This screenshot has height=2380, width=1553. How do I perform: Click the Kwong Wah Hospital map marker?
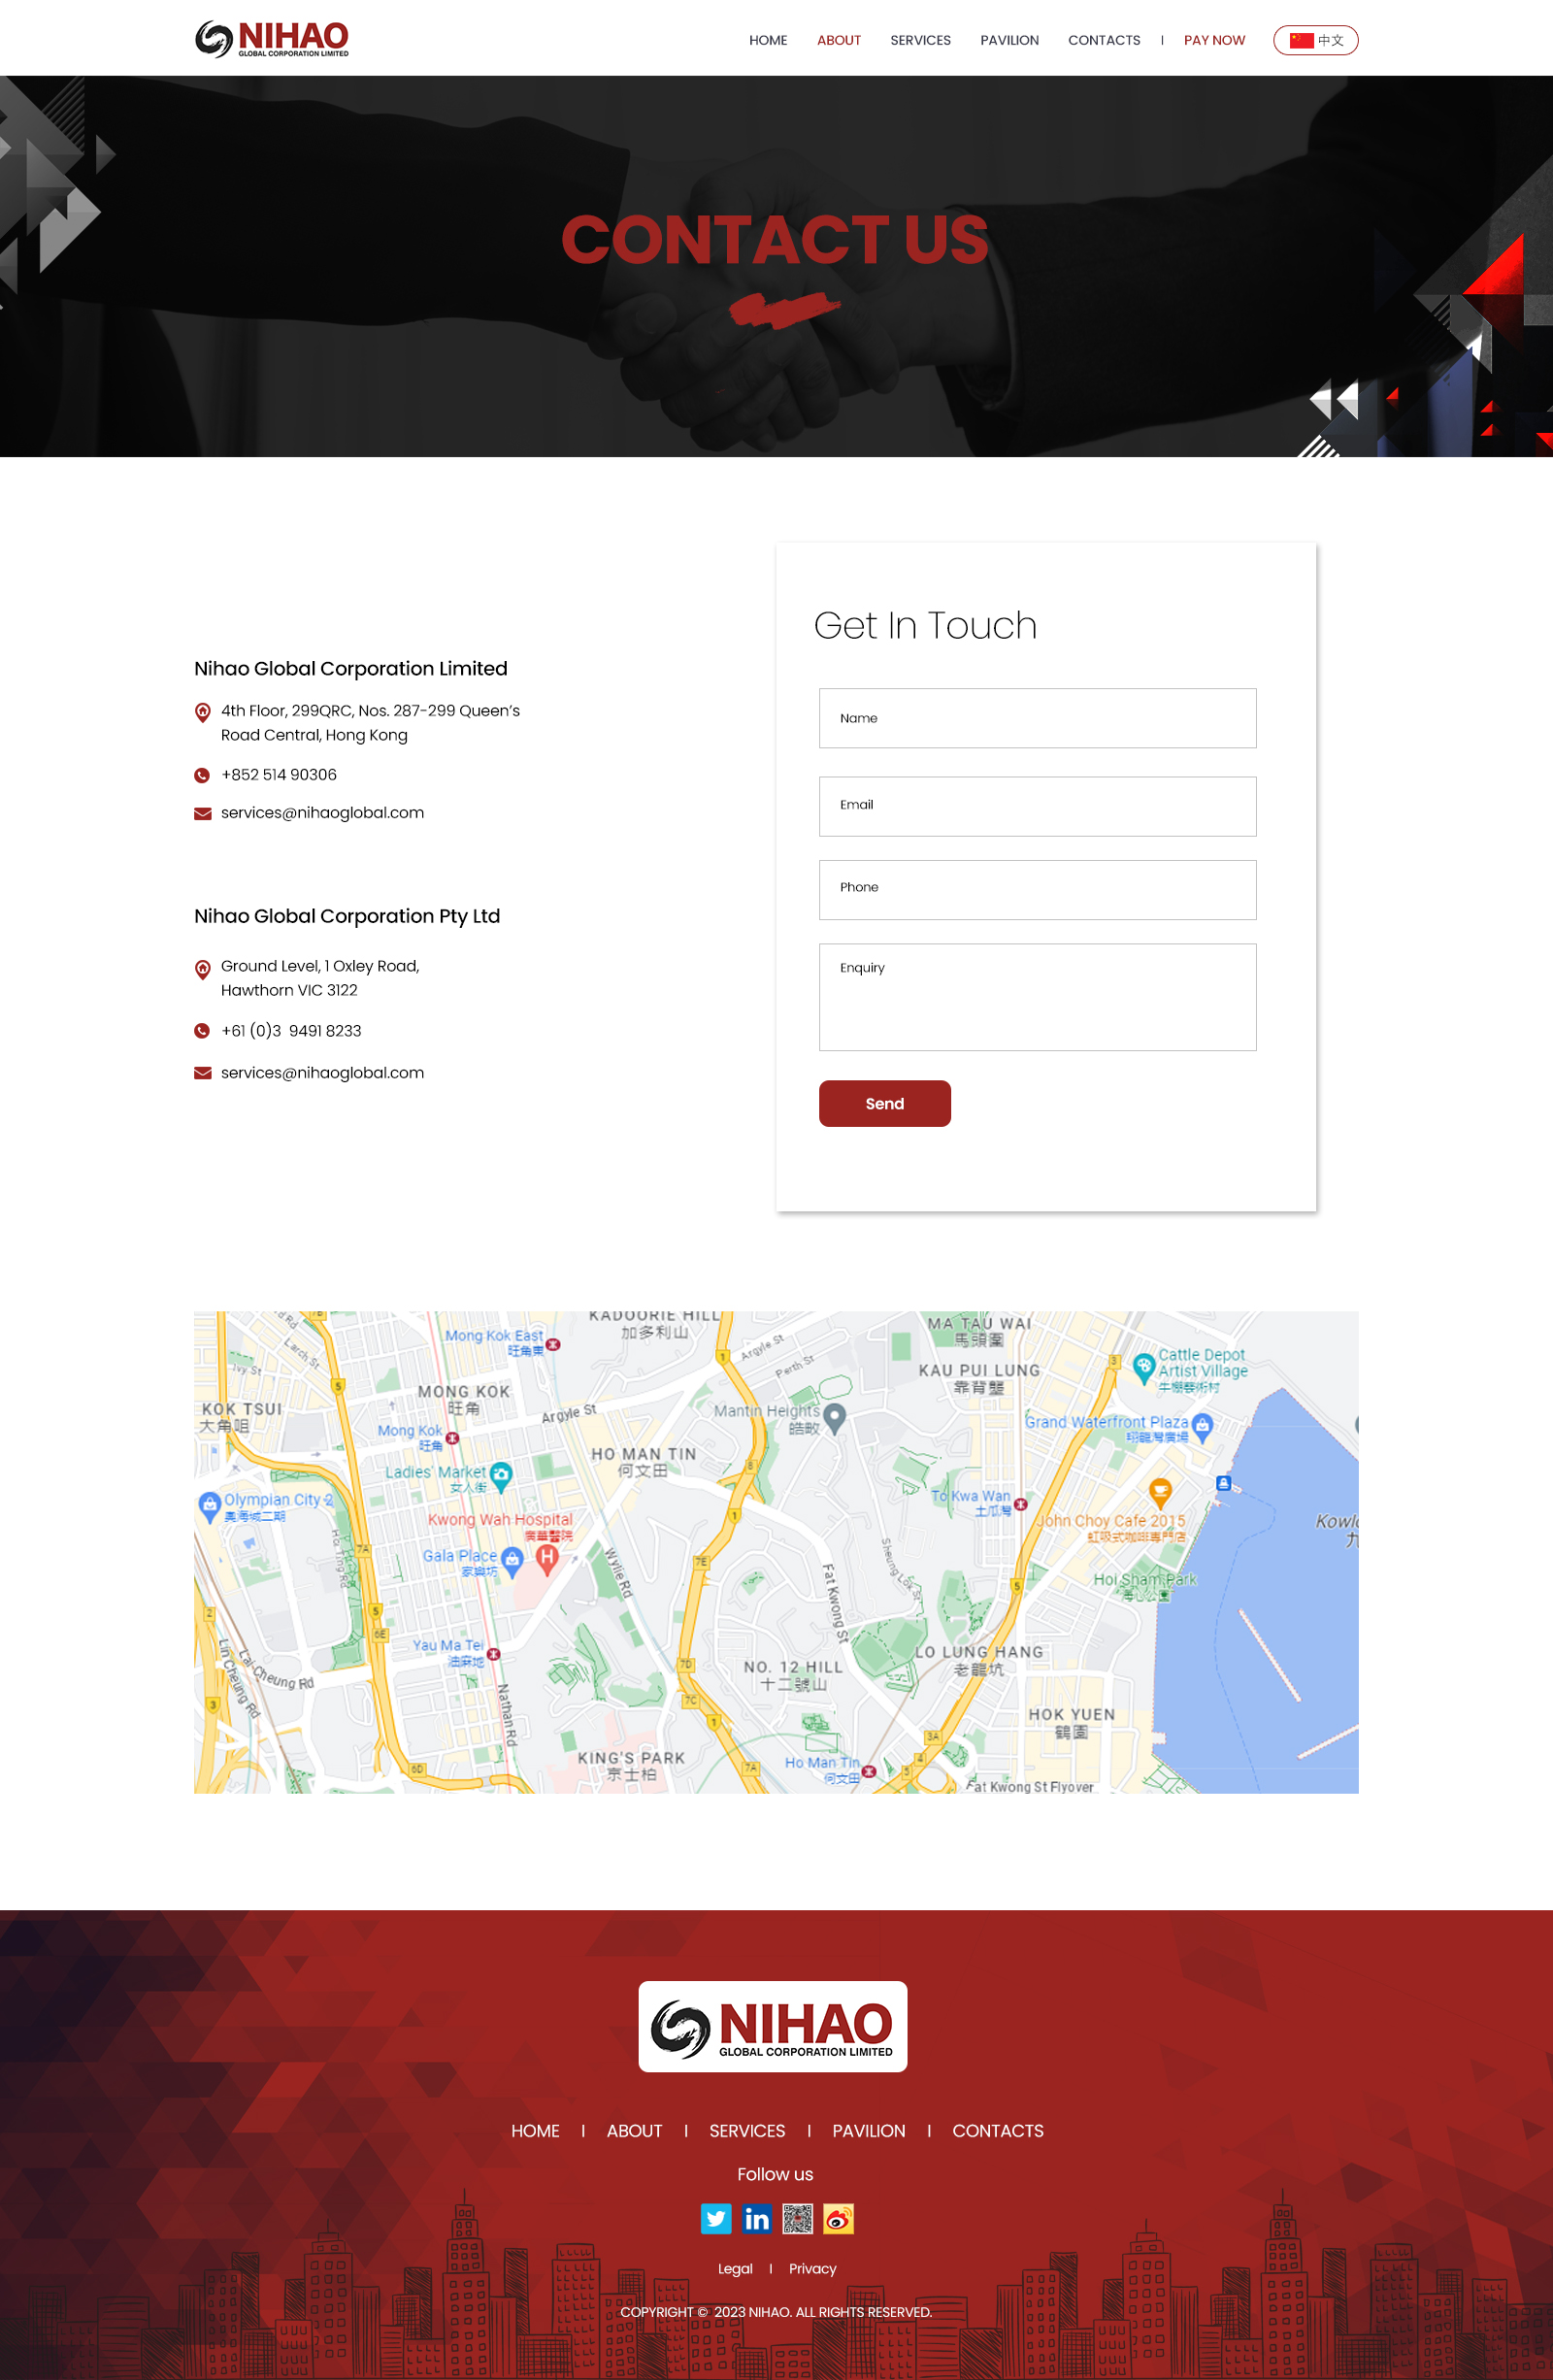click(547, 1557)
